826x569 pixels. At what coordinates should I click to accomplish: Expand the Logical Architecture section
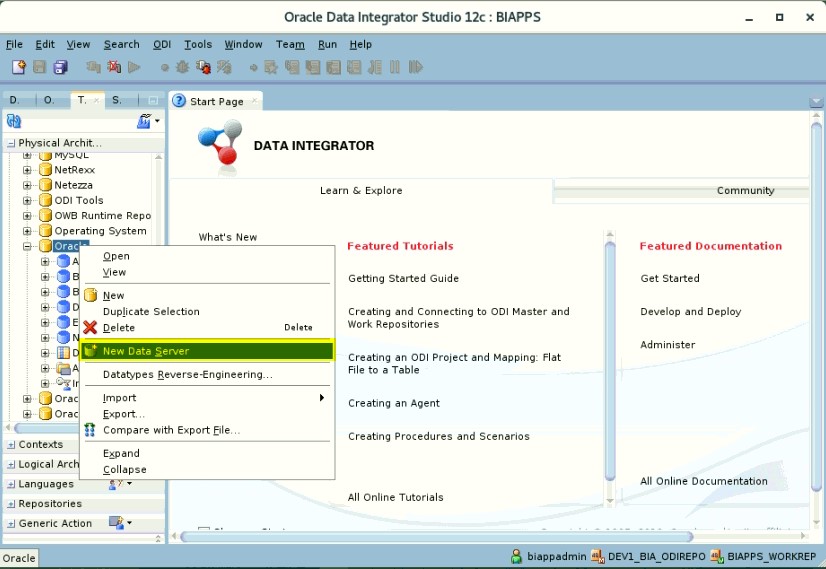(x=11, y=465)
